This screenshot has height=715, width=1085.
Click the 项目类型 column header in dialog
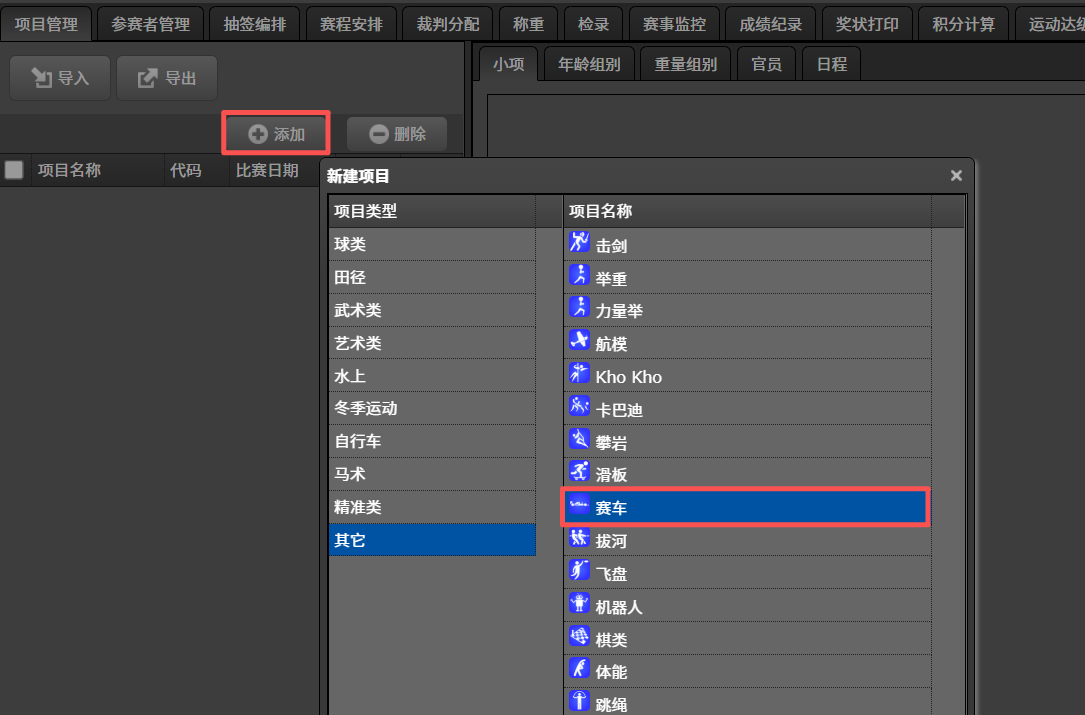(x=432, y=211)
